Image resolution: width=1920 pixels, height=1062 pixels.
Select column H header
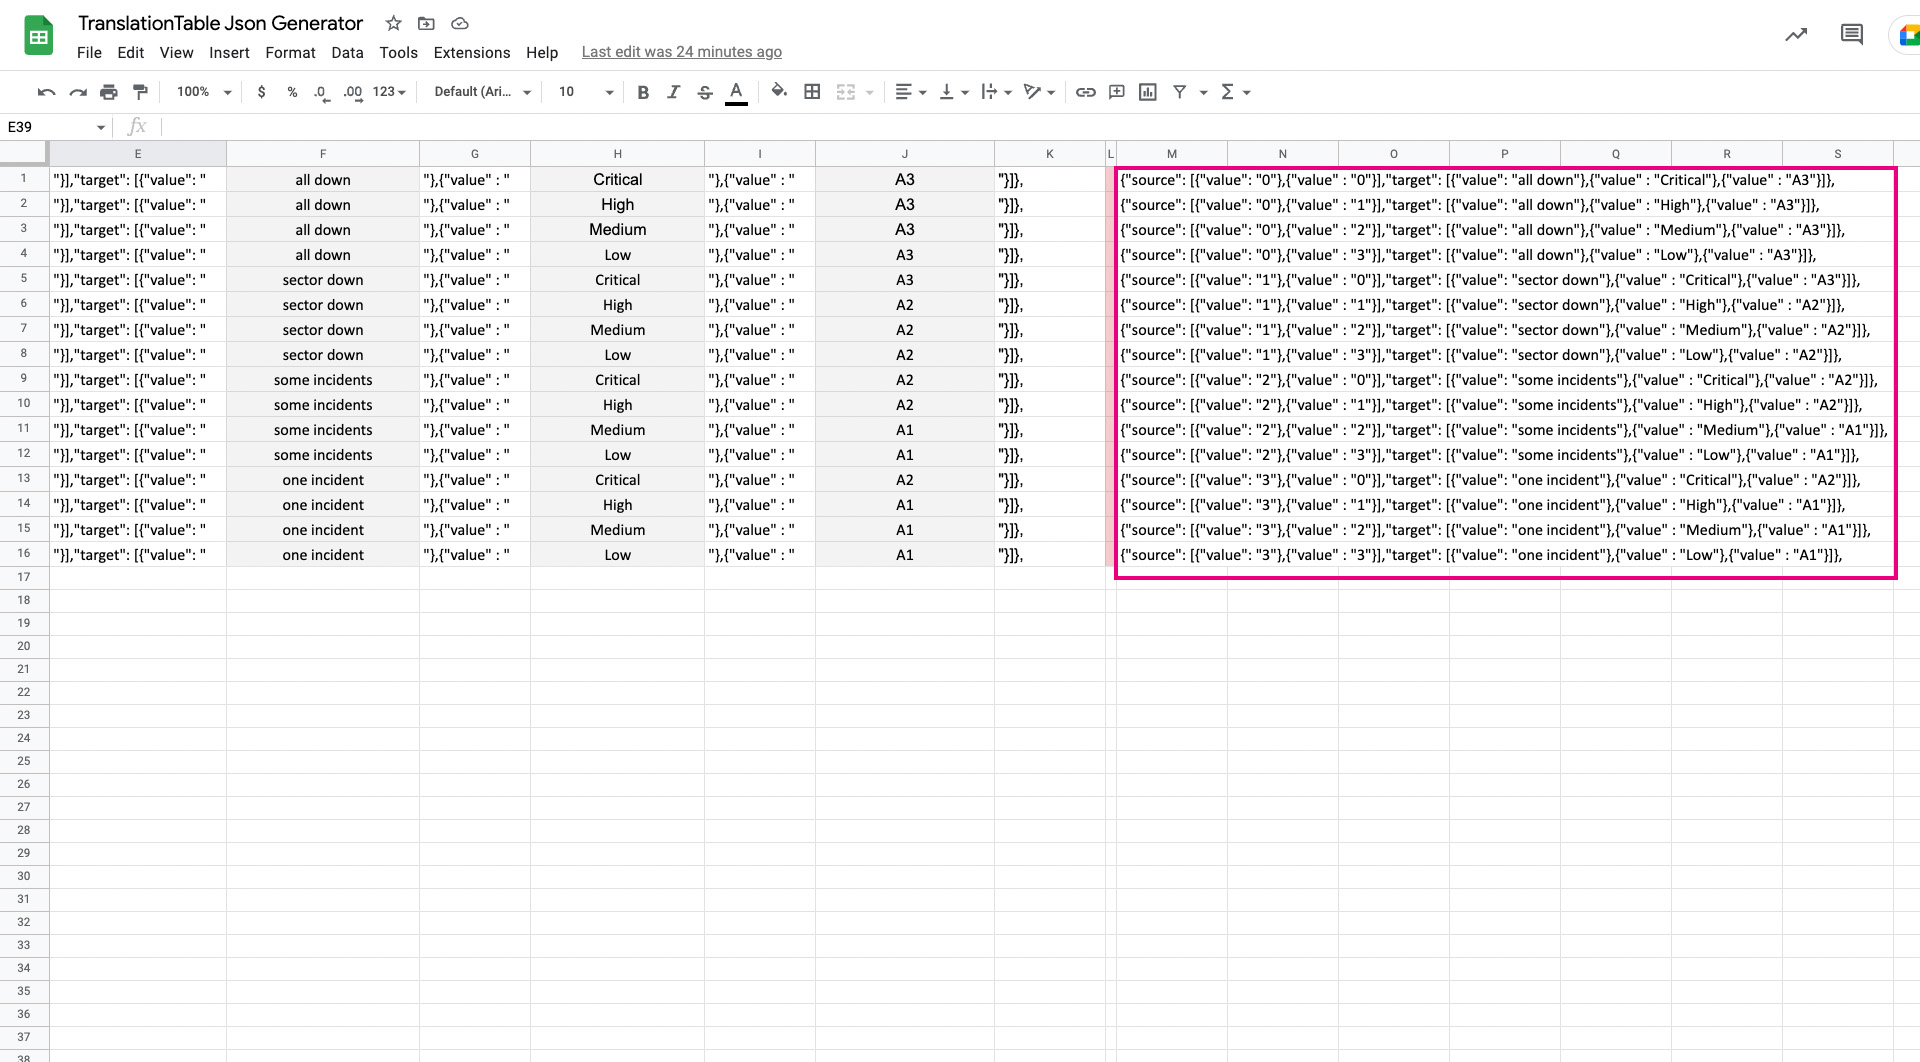(618, 154)
